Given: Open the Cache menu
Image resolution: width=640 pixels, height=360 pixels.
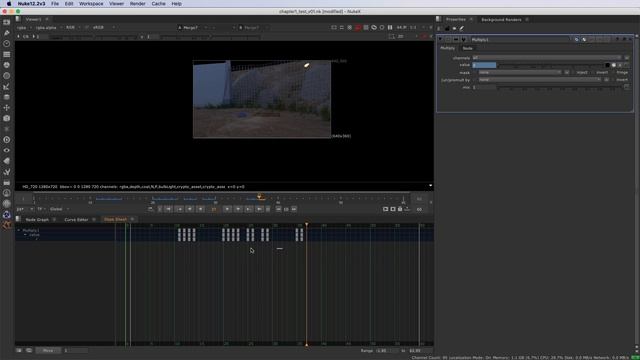Looking at the screenshot, I should click(x=158, y=4).
